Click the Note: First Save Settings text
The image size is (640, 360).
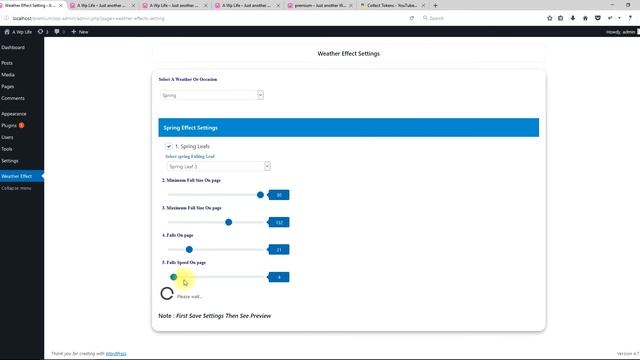(215, 316)
